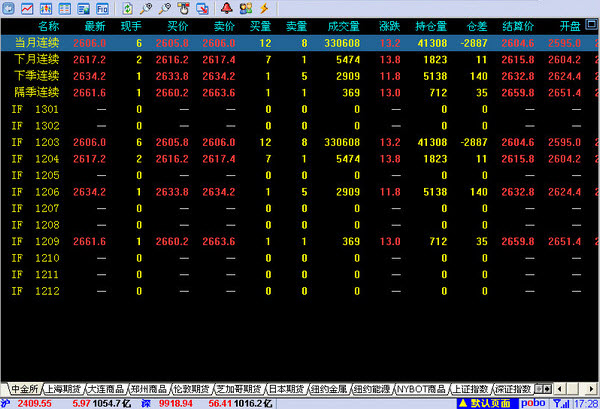Click the tab list scroll arrows button
This screenshot has width=600, height=409.
tap(543, 389)
